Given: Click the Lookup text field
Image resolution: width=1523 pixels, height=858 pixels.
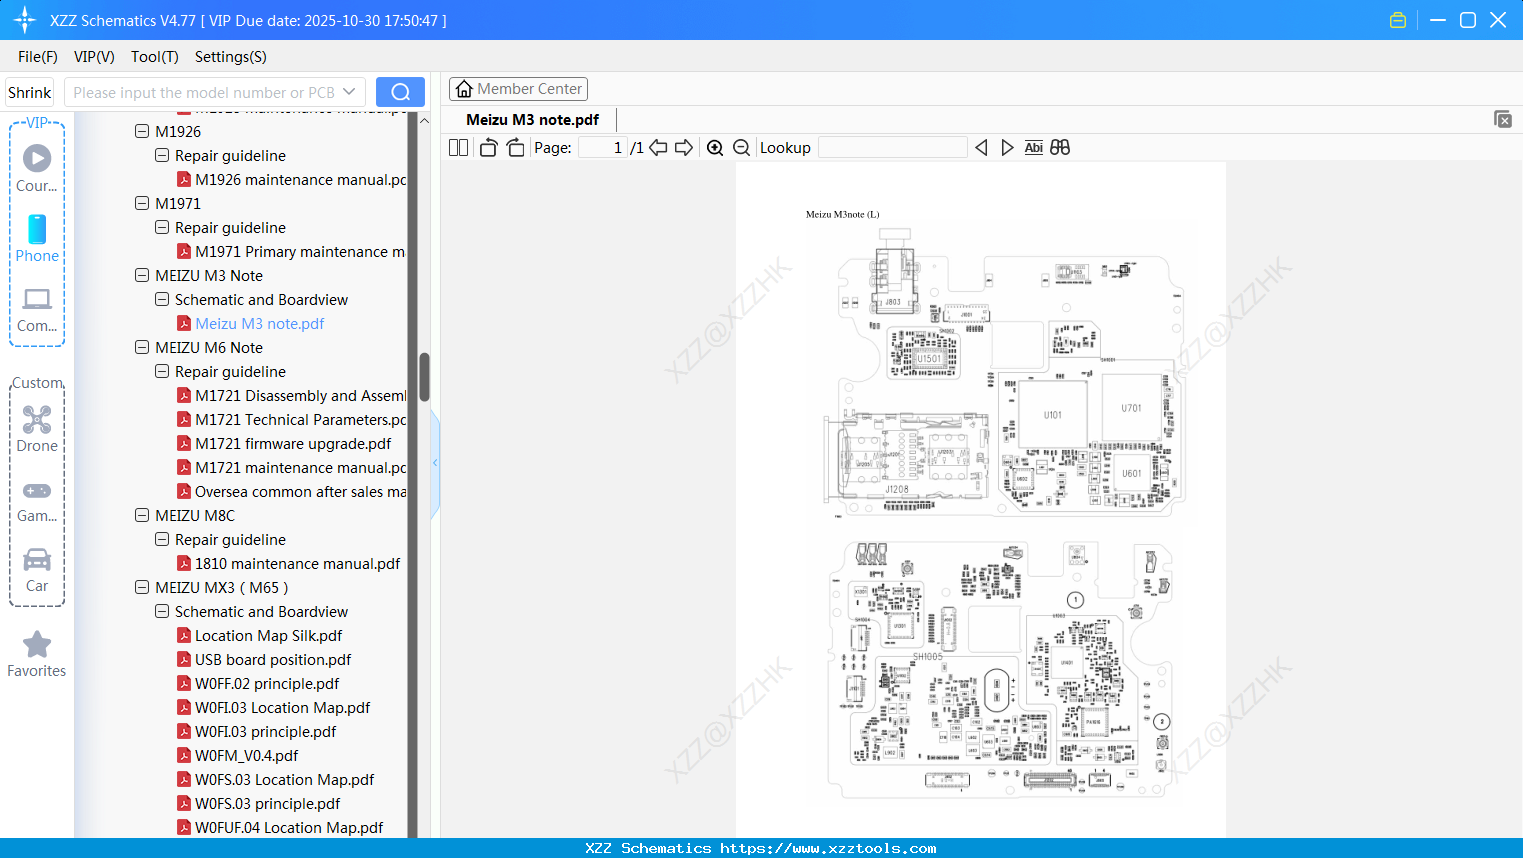Looking at the screenshot, I should pyautogui.click(x=893, y=148).
